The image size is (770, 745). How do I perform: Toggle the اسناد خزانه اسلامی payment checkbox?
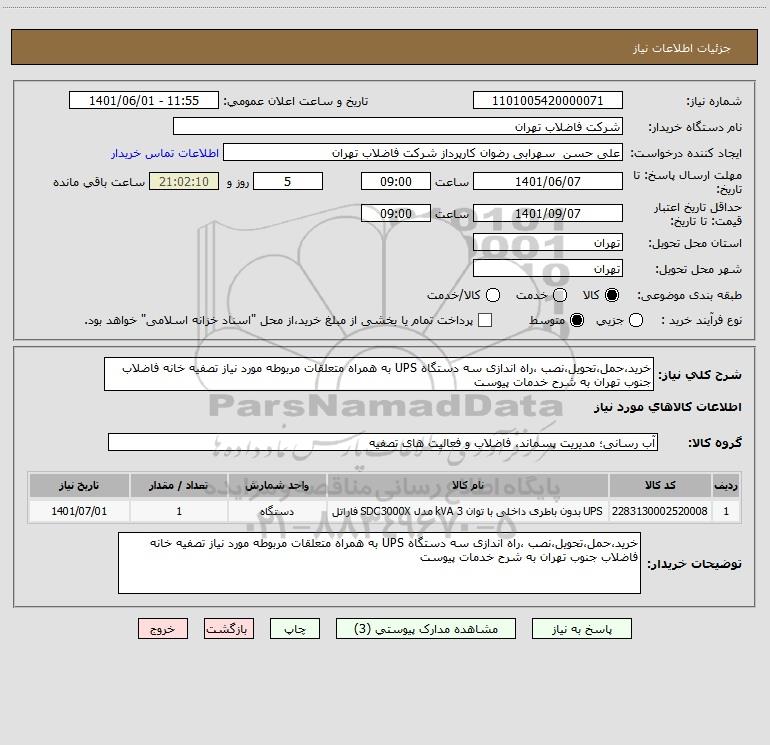click(x=485, y=320)
